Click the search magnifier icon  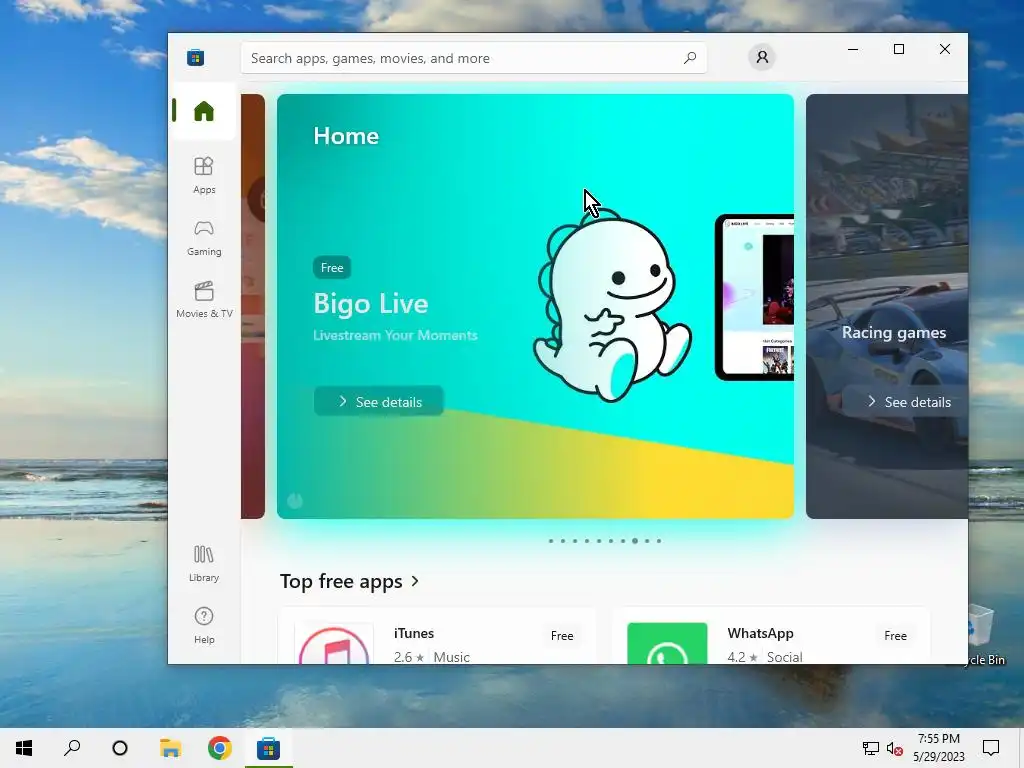point(690,57)
